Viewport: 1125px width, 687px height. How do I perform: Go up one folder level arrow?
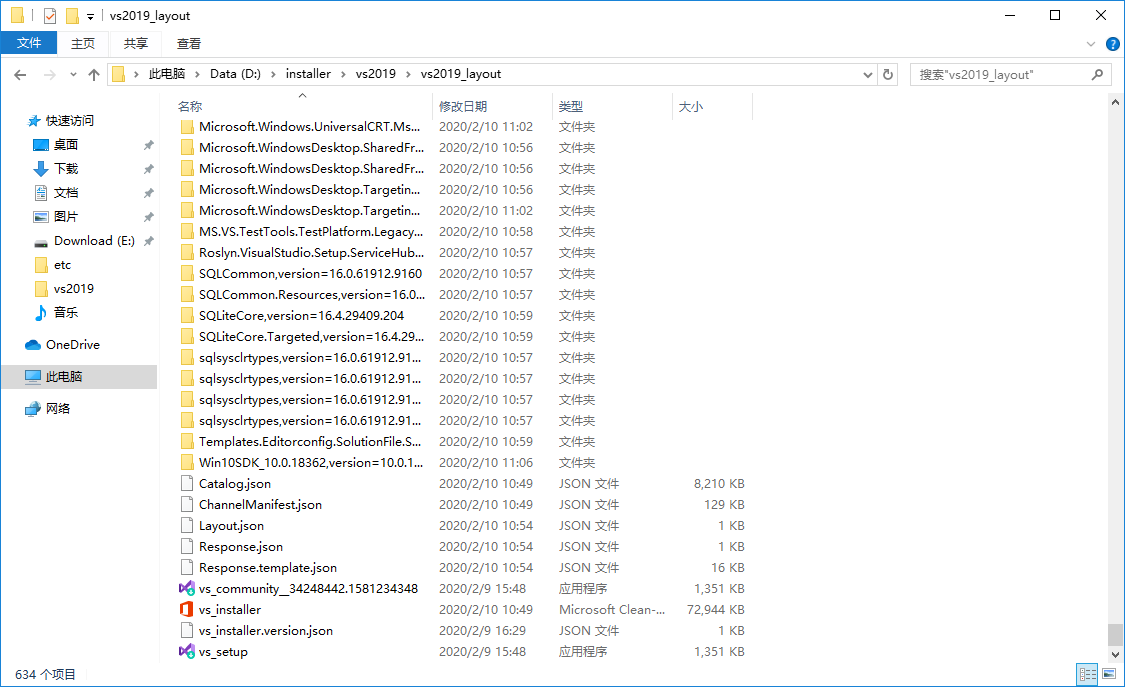pyautogui.click(x=94, y=74)
